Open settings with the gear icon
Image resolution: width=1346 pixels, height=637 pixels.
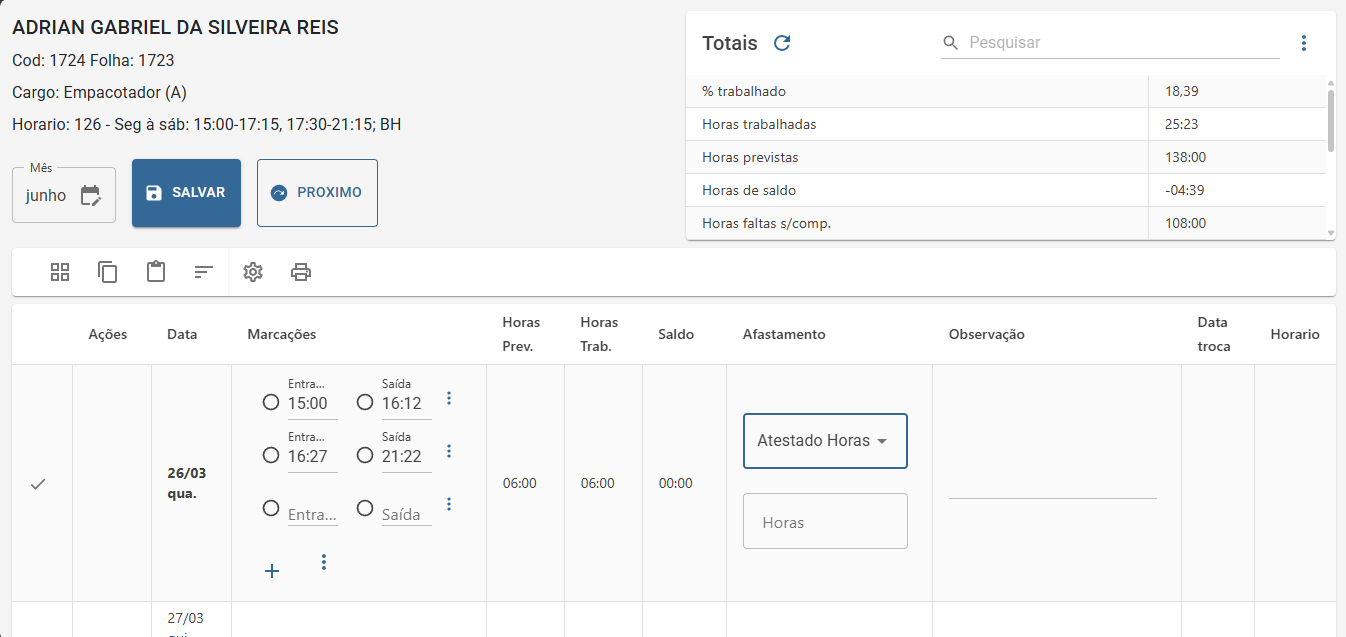[253, 272]
